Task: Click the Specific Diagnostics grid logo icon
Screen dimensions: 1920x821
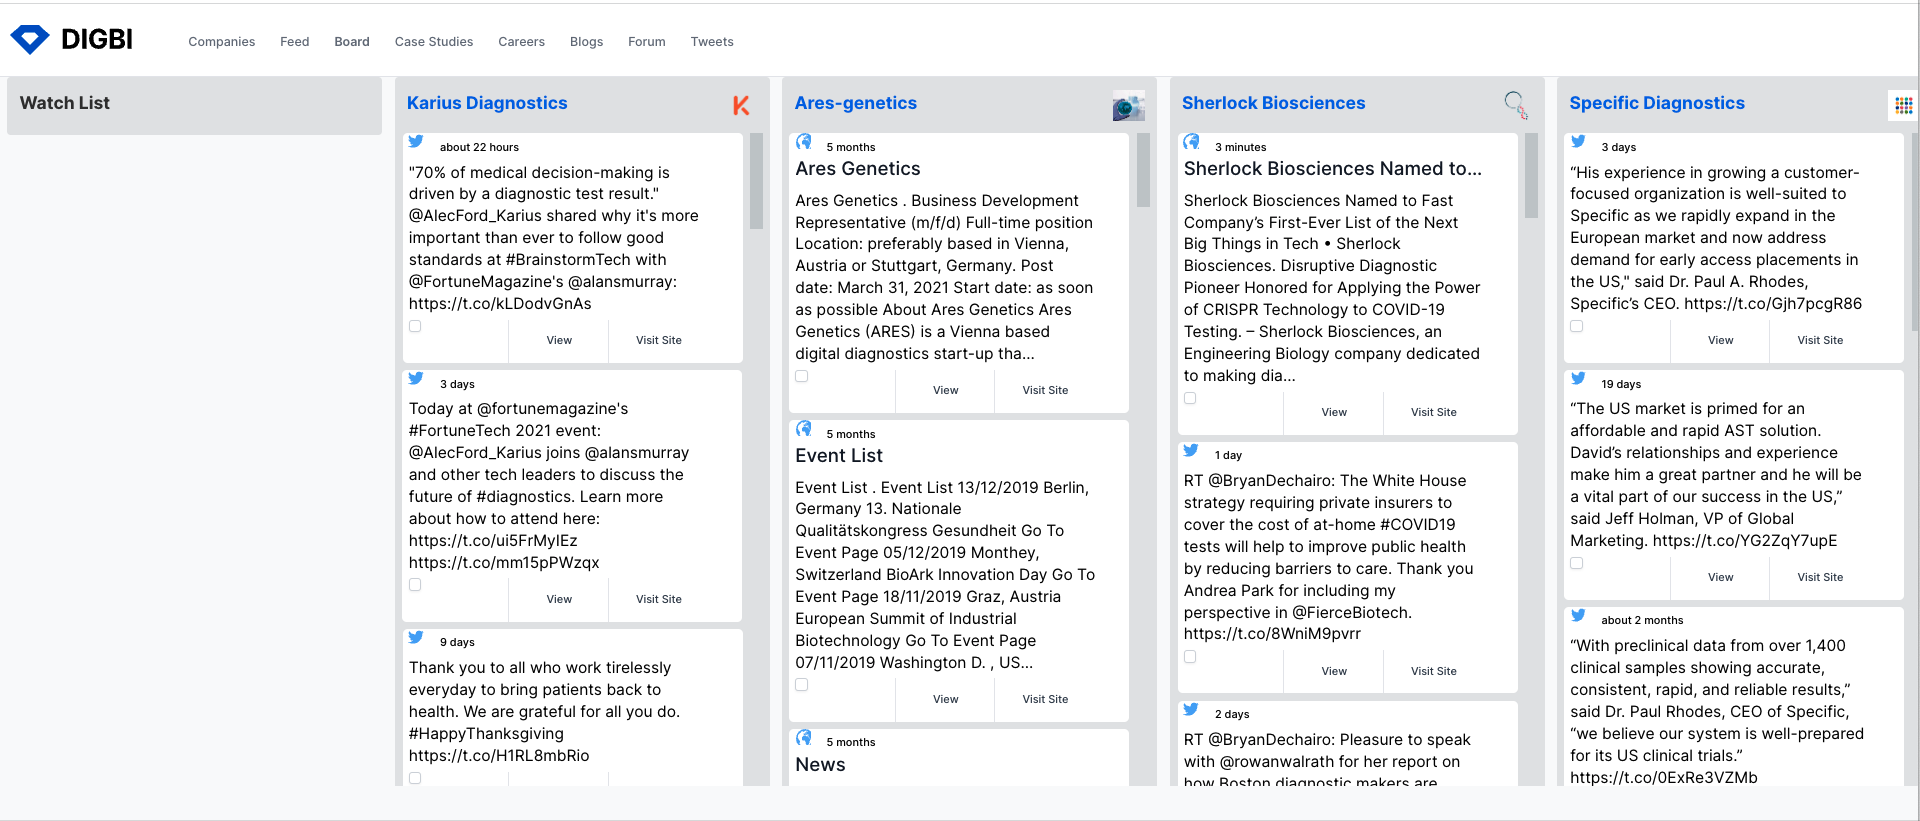Action: point(1903,105)
